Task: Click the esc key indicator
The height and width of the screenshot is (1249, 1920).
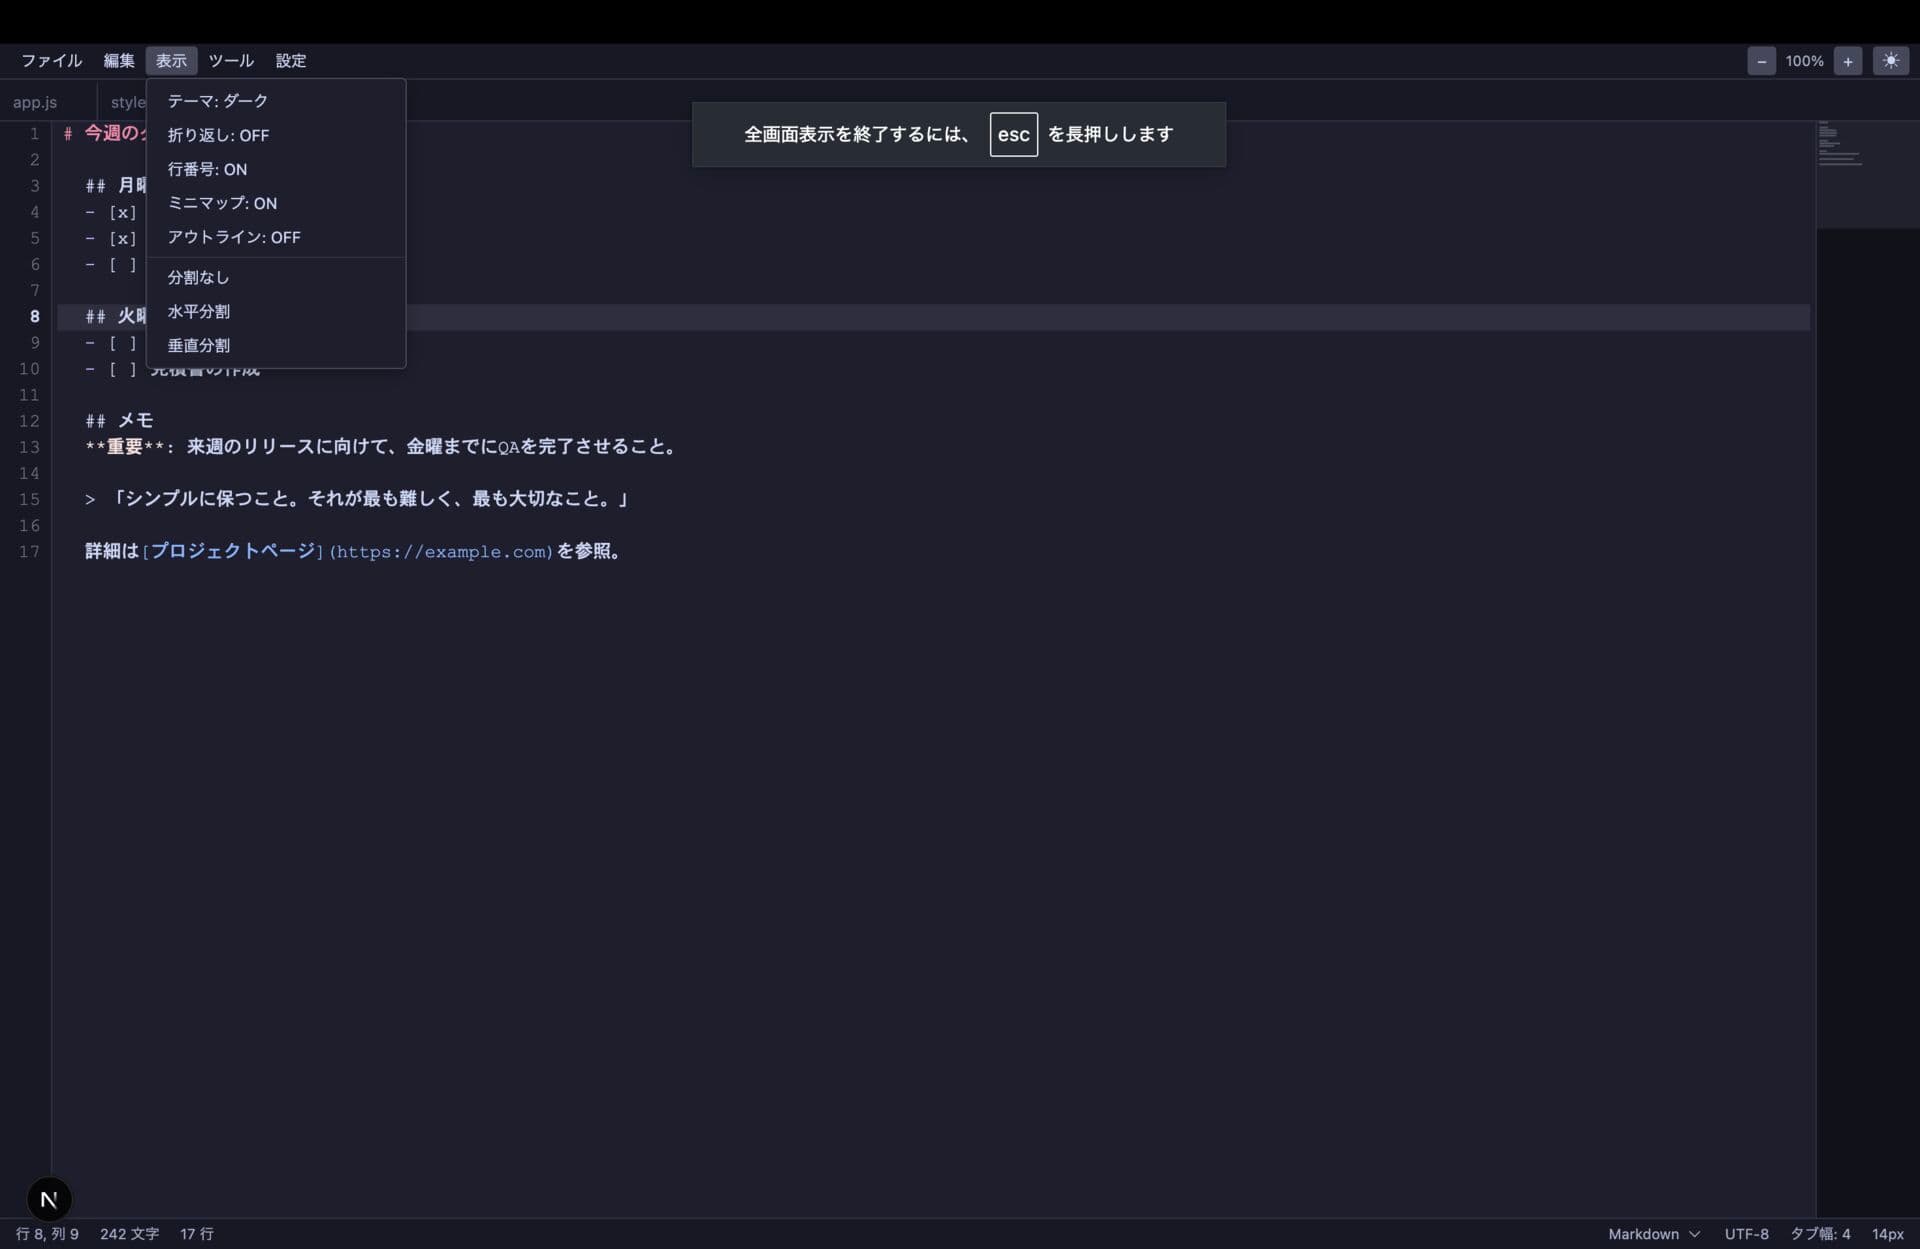Action: [x=1013, y=134]
